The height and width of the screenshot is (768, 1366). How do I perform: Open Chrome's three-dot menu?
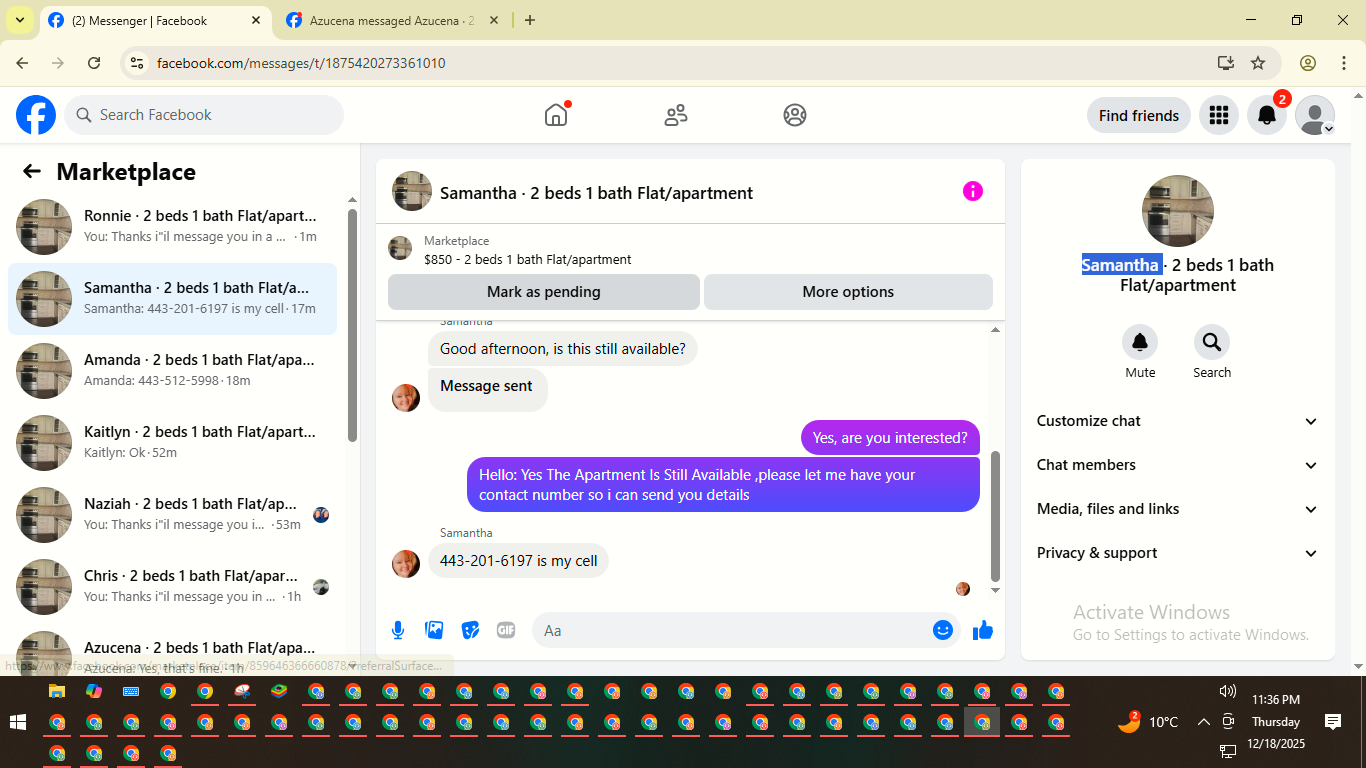(1344, 63)
